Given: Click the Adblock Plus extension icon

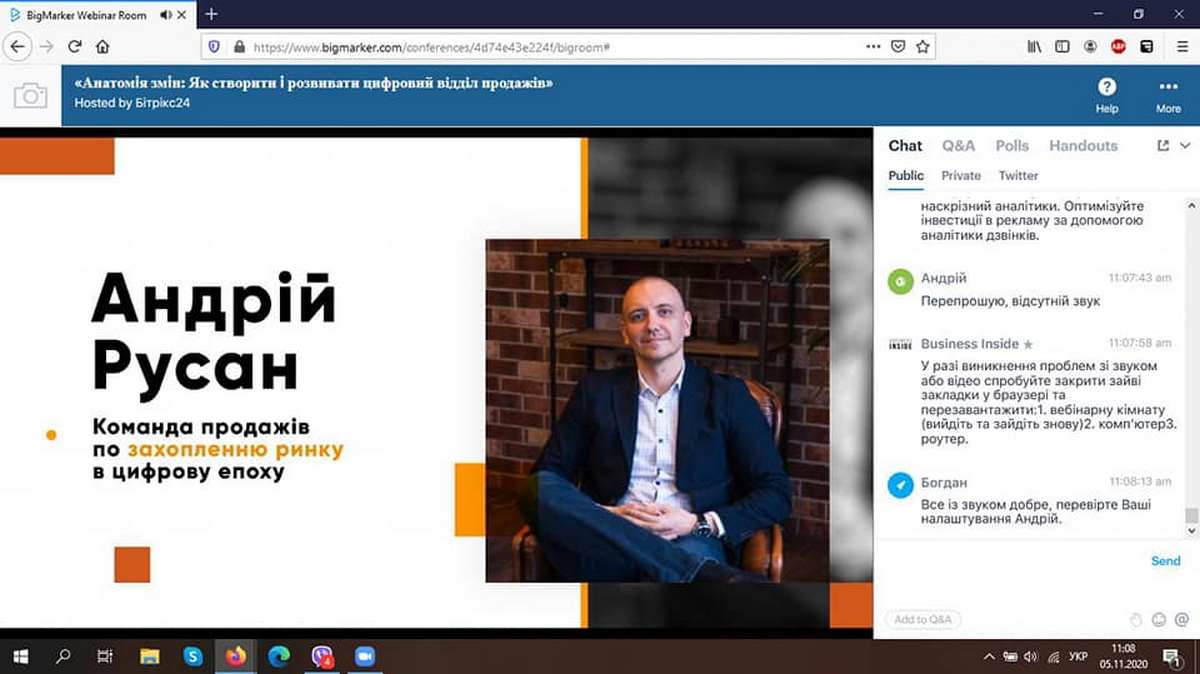Looking at the screenshot, I should point(1119,46).
